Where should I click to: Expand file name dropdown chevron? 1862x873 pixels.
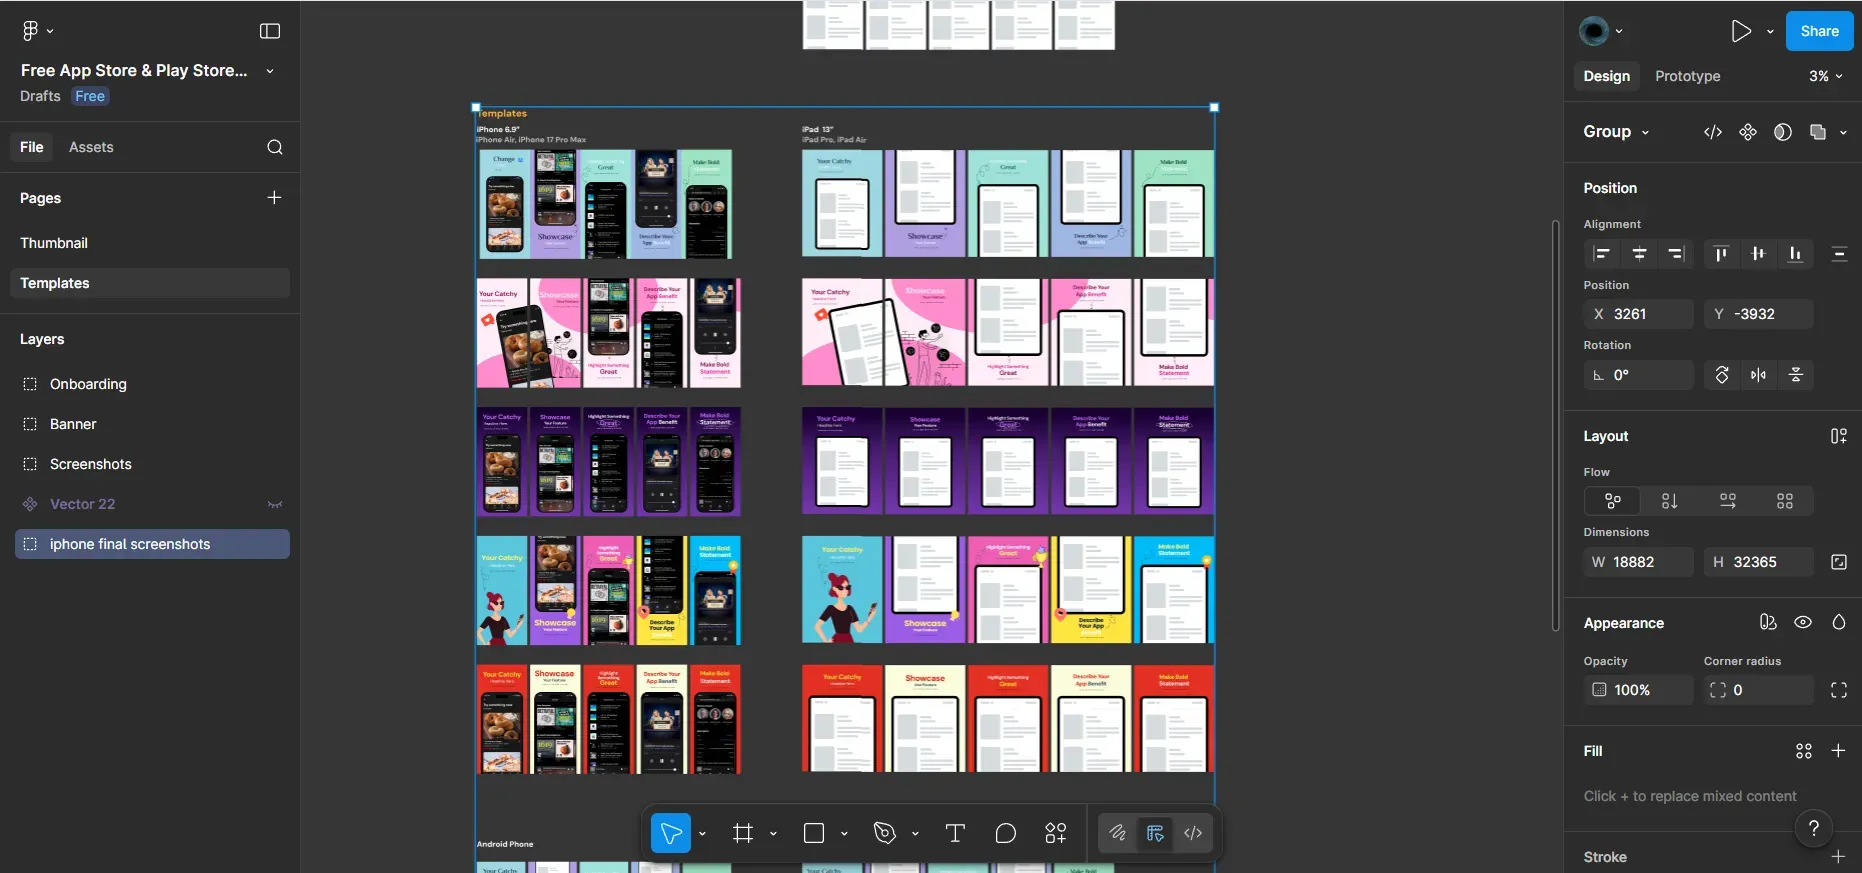click(270, 71)
